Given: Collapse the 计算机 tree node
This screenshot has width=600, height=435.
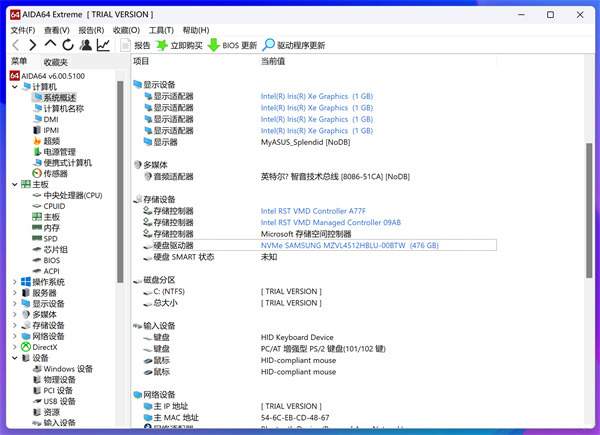Looking at the screenshot, I should pyautogui.click(x=14, y=87).
